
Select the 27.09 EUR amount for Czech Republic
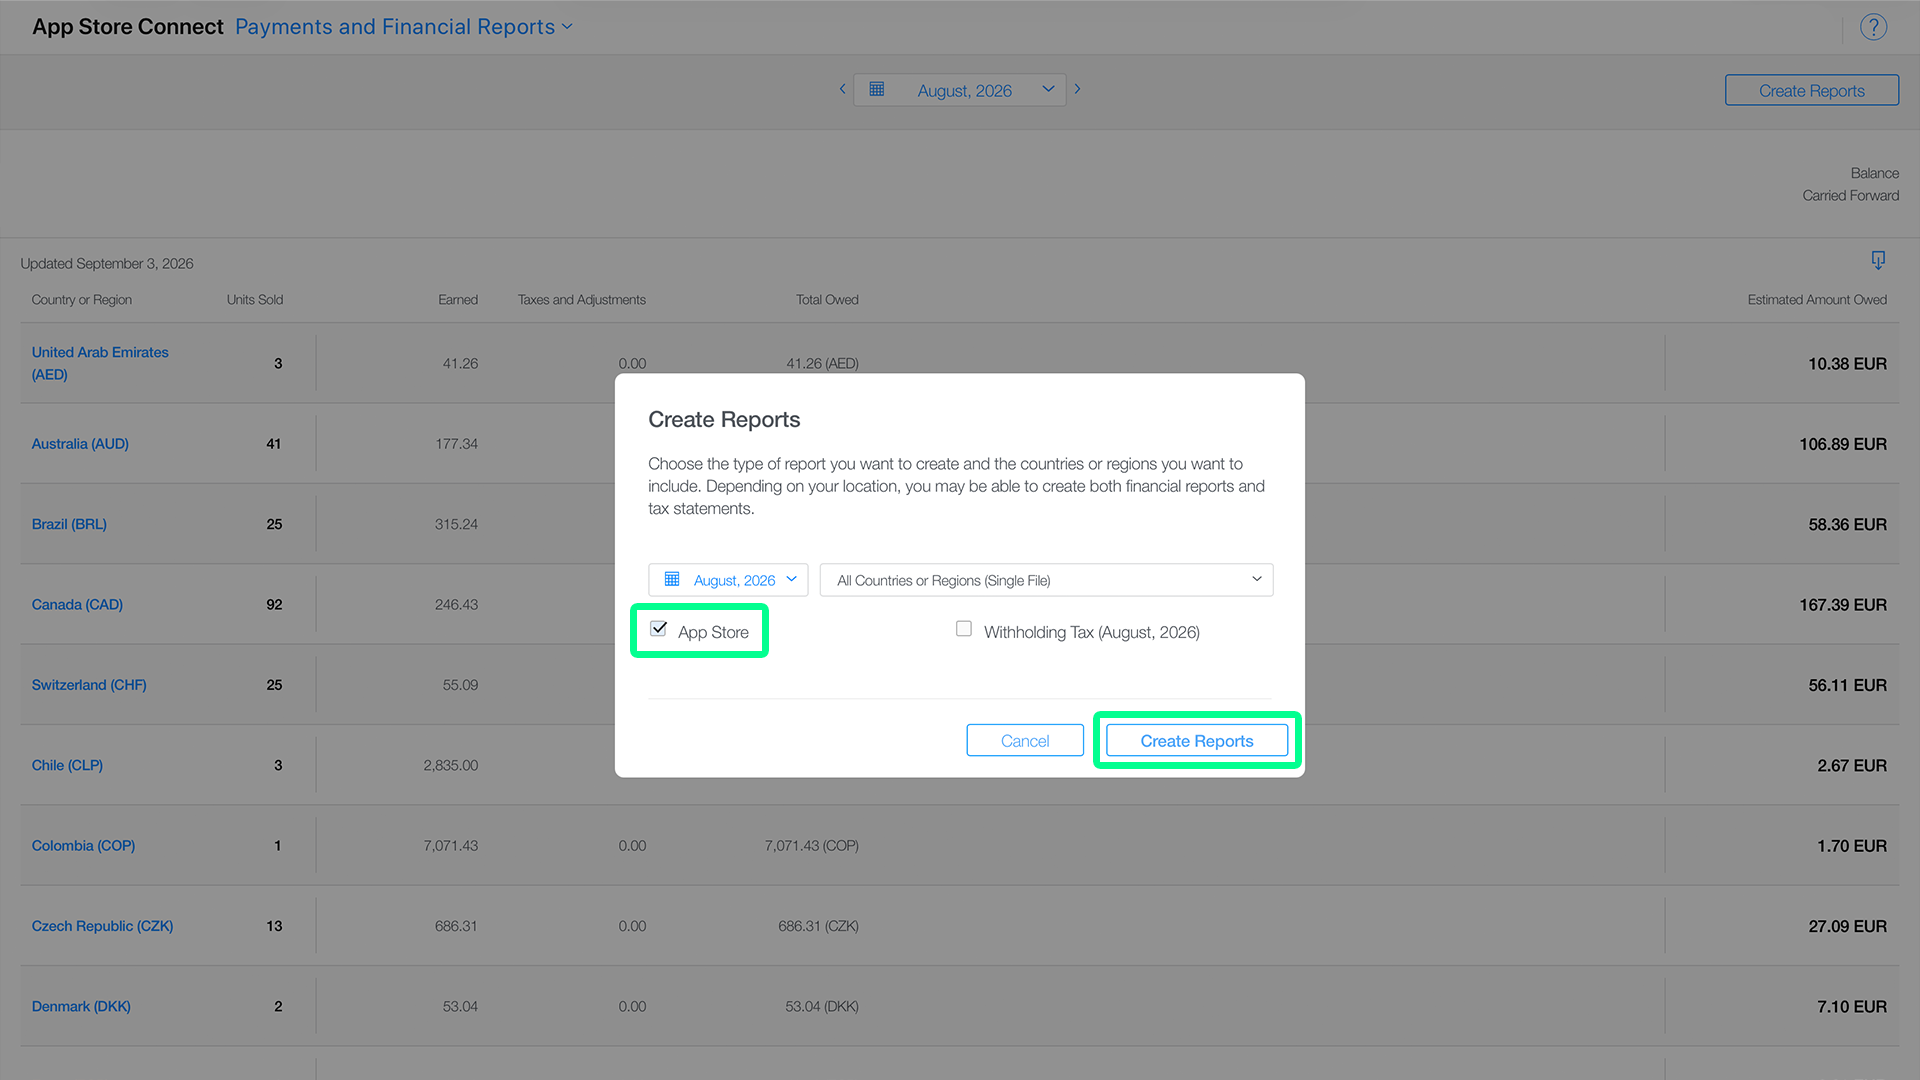point(1847,926)
